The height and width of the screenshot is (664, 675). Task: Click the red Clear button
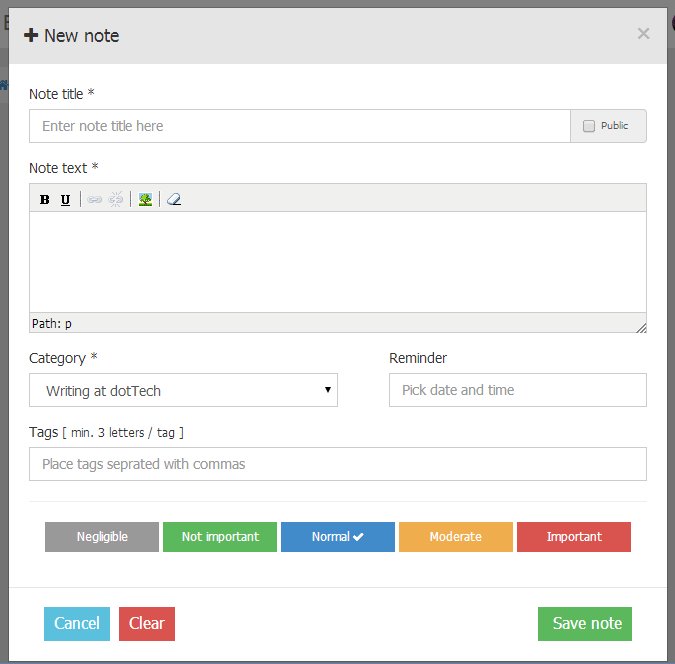pos(147,624)
